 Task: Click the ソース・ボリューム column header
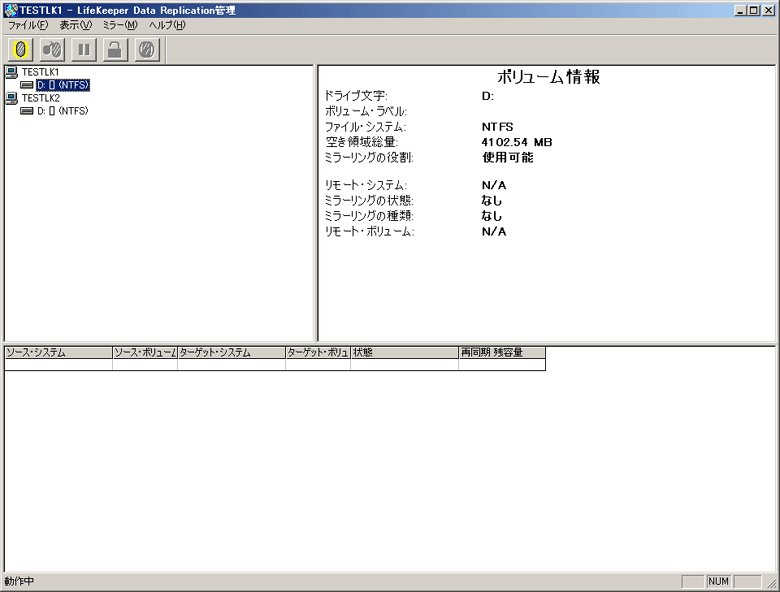click(x=145, y=353)
